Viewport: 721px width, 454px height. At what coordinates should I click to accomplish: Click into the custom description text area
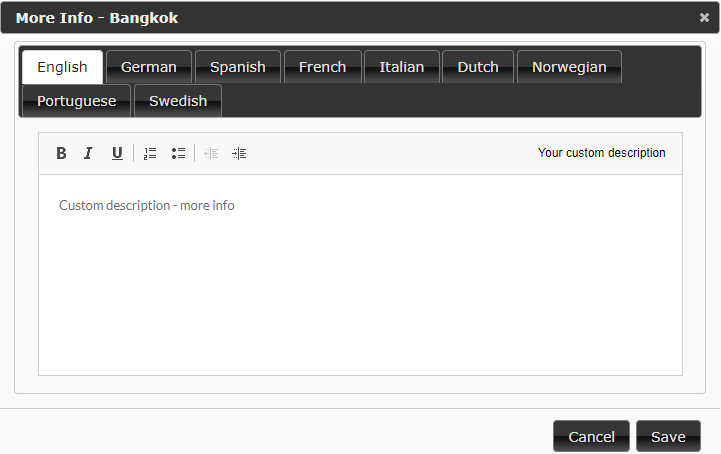pos(360,275)
